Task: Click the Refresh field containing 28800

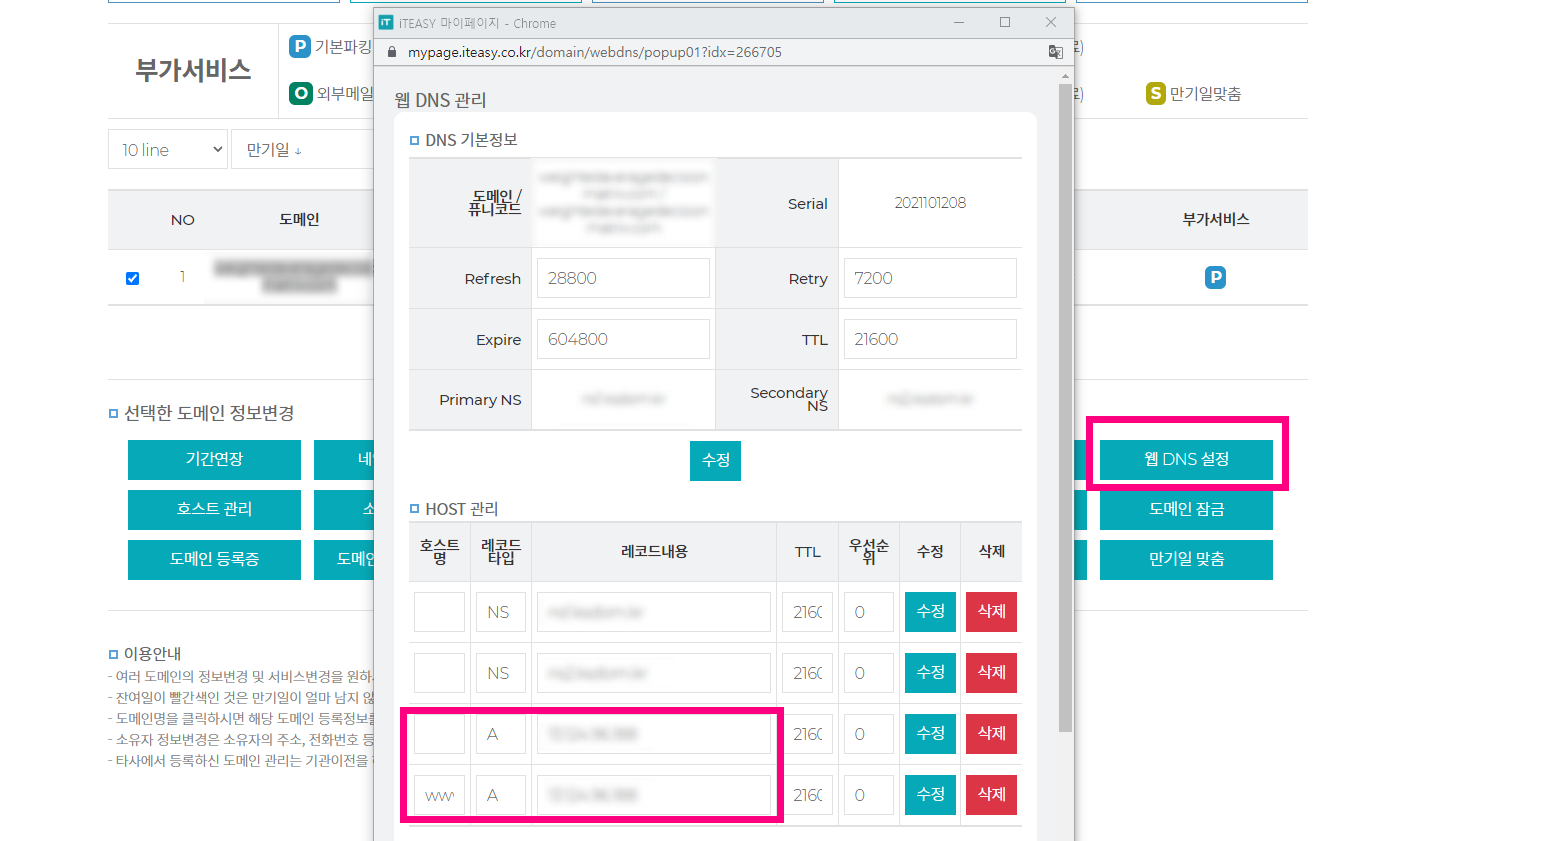Action: (623, 278)
